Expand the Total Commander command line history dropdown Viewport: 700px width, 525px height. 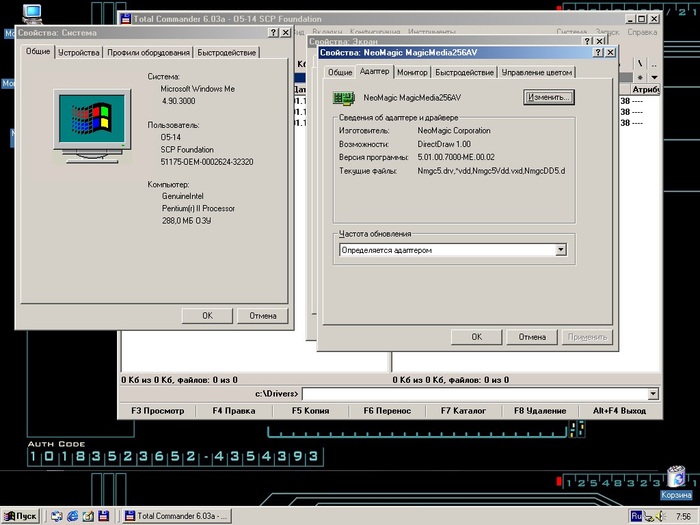(x=653, y=394)
